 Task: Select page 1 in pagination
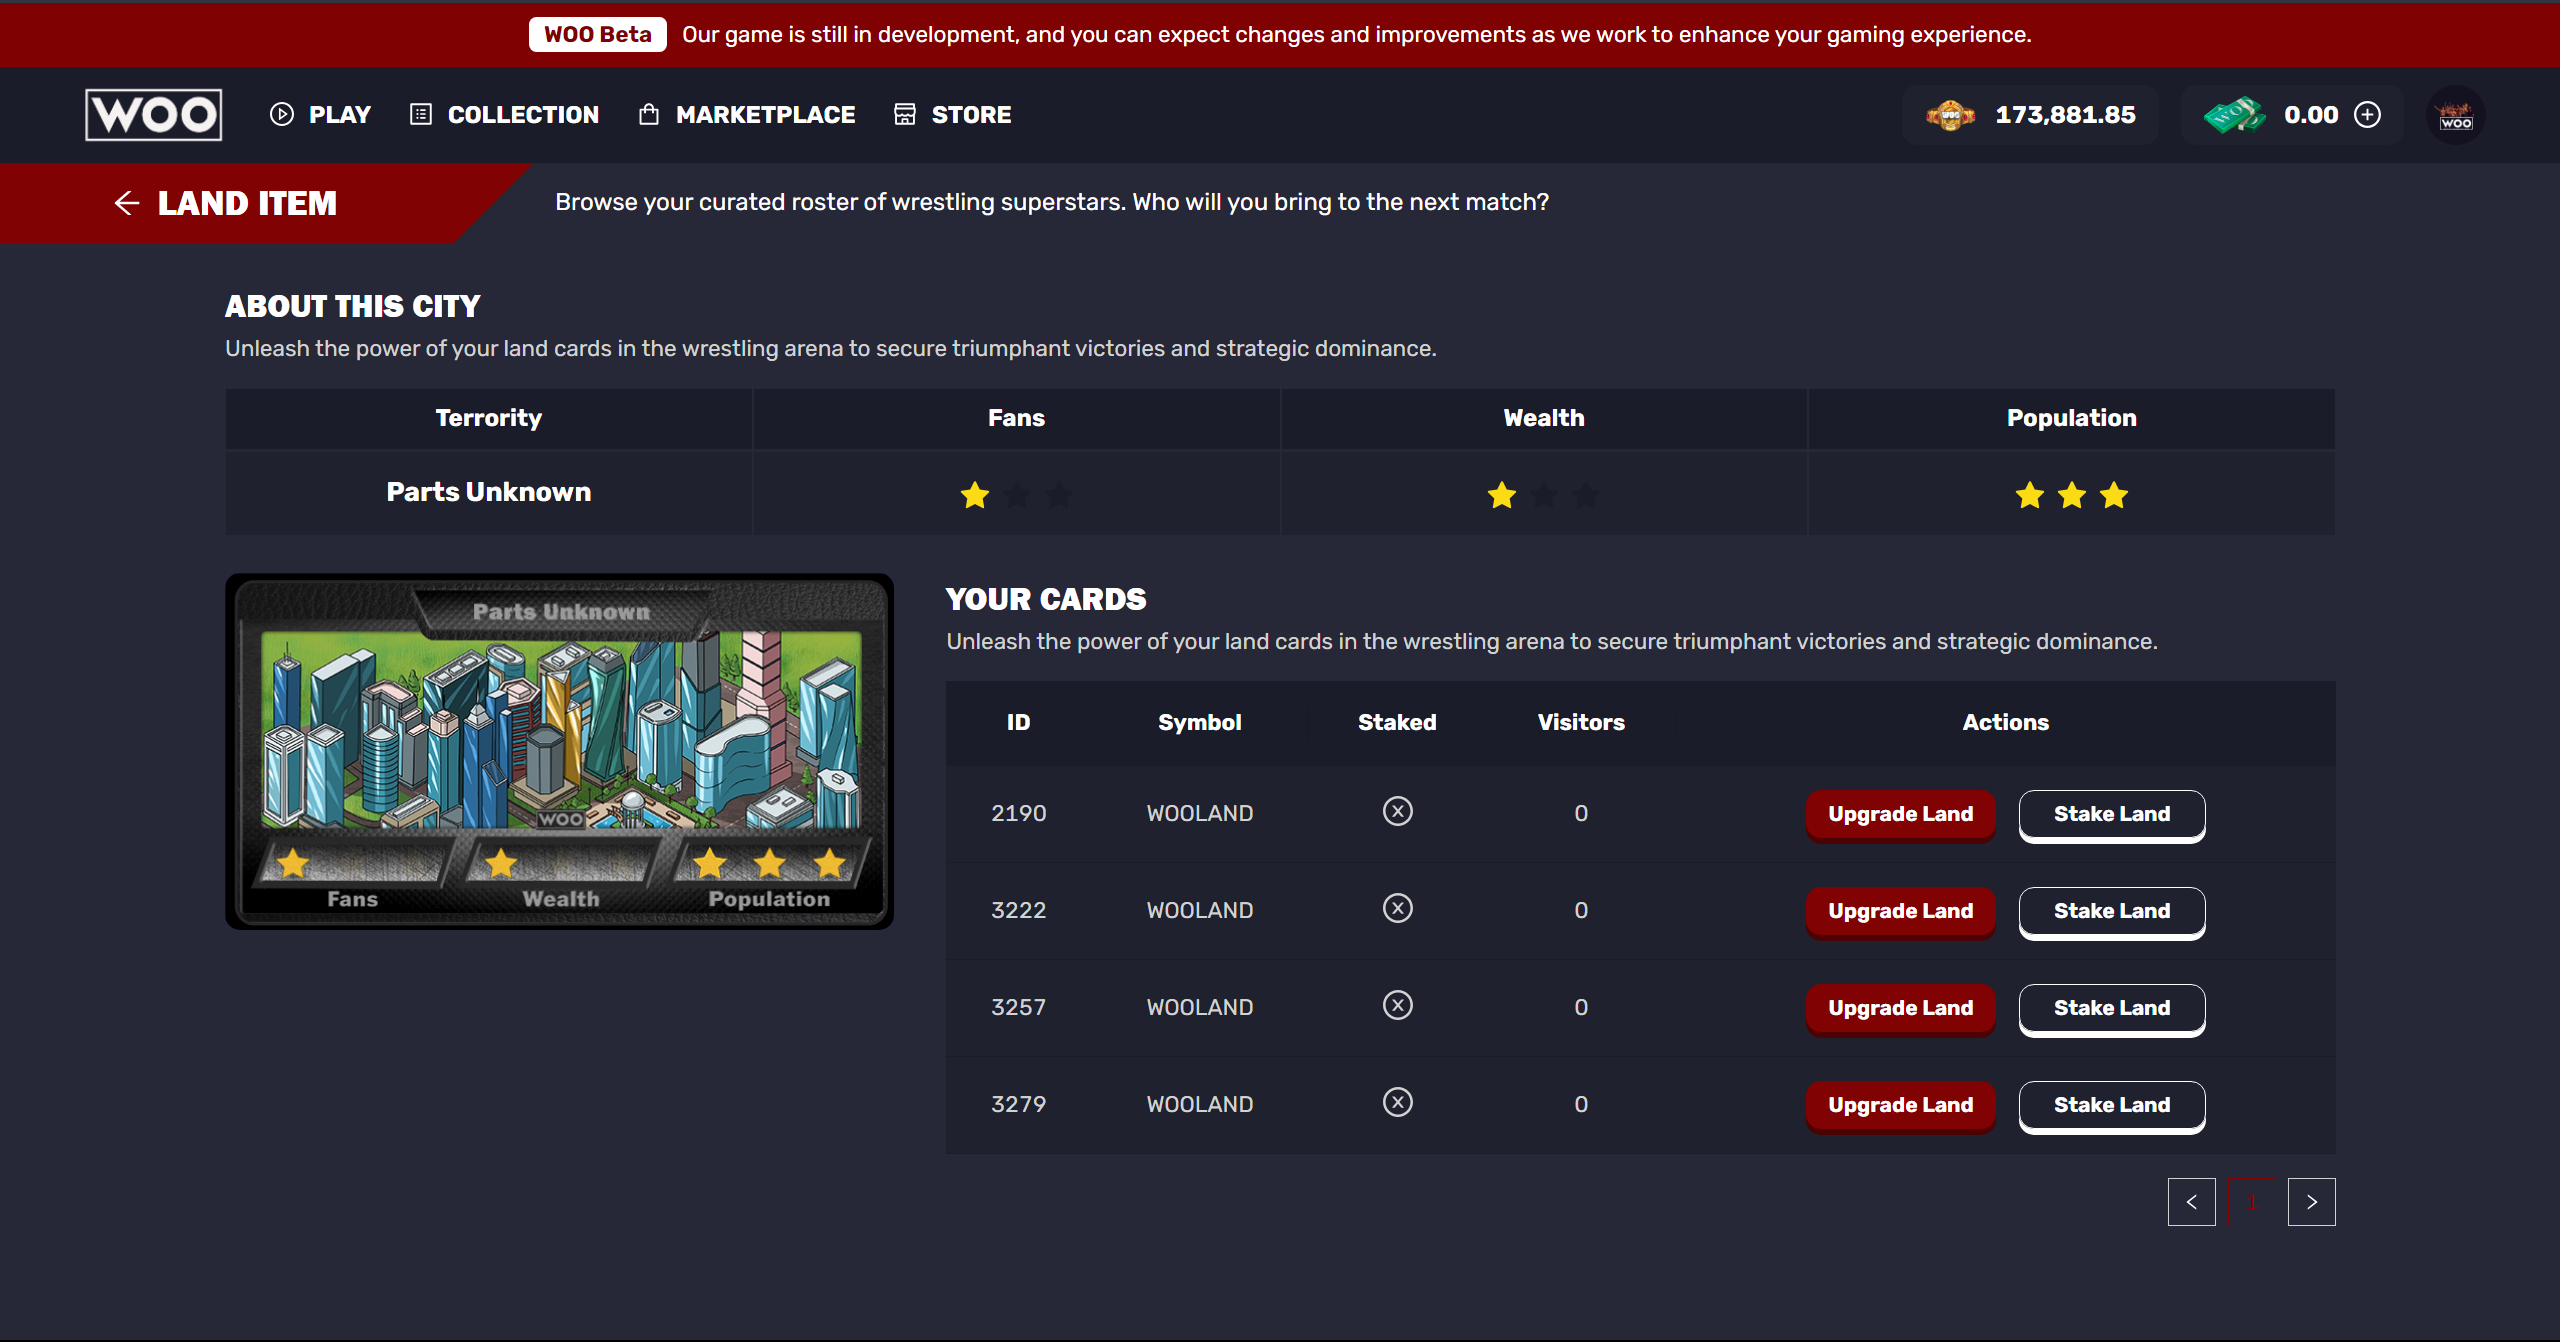2252,1202
